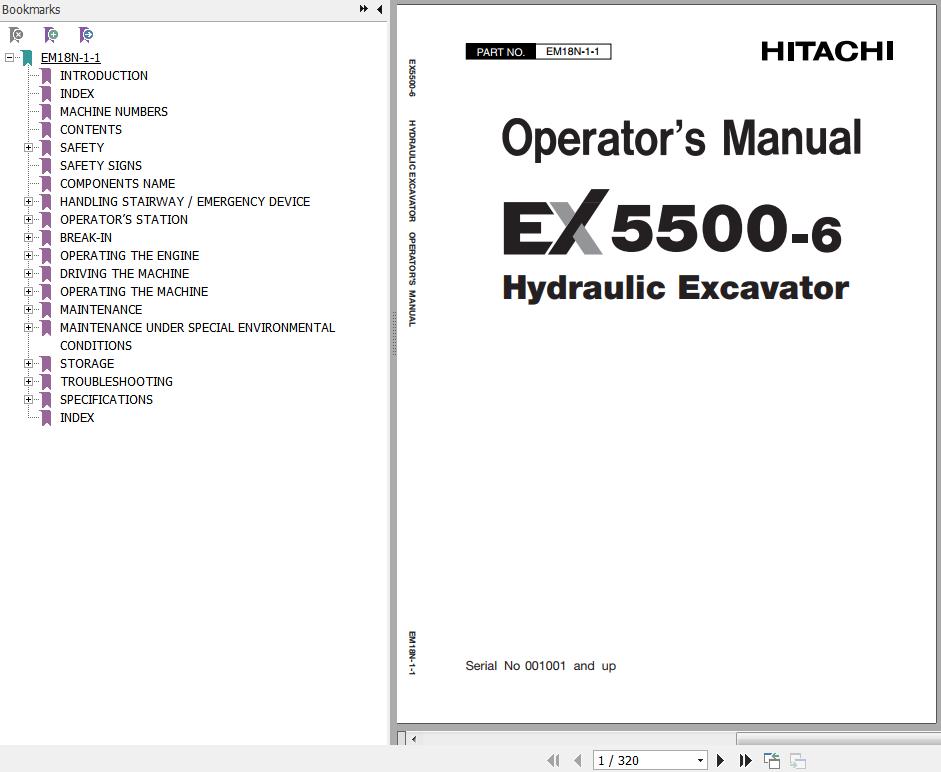Expand the STORAGE bookmark
The image size is (941, 772).
pos(28,364)
